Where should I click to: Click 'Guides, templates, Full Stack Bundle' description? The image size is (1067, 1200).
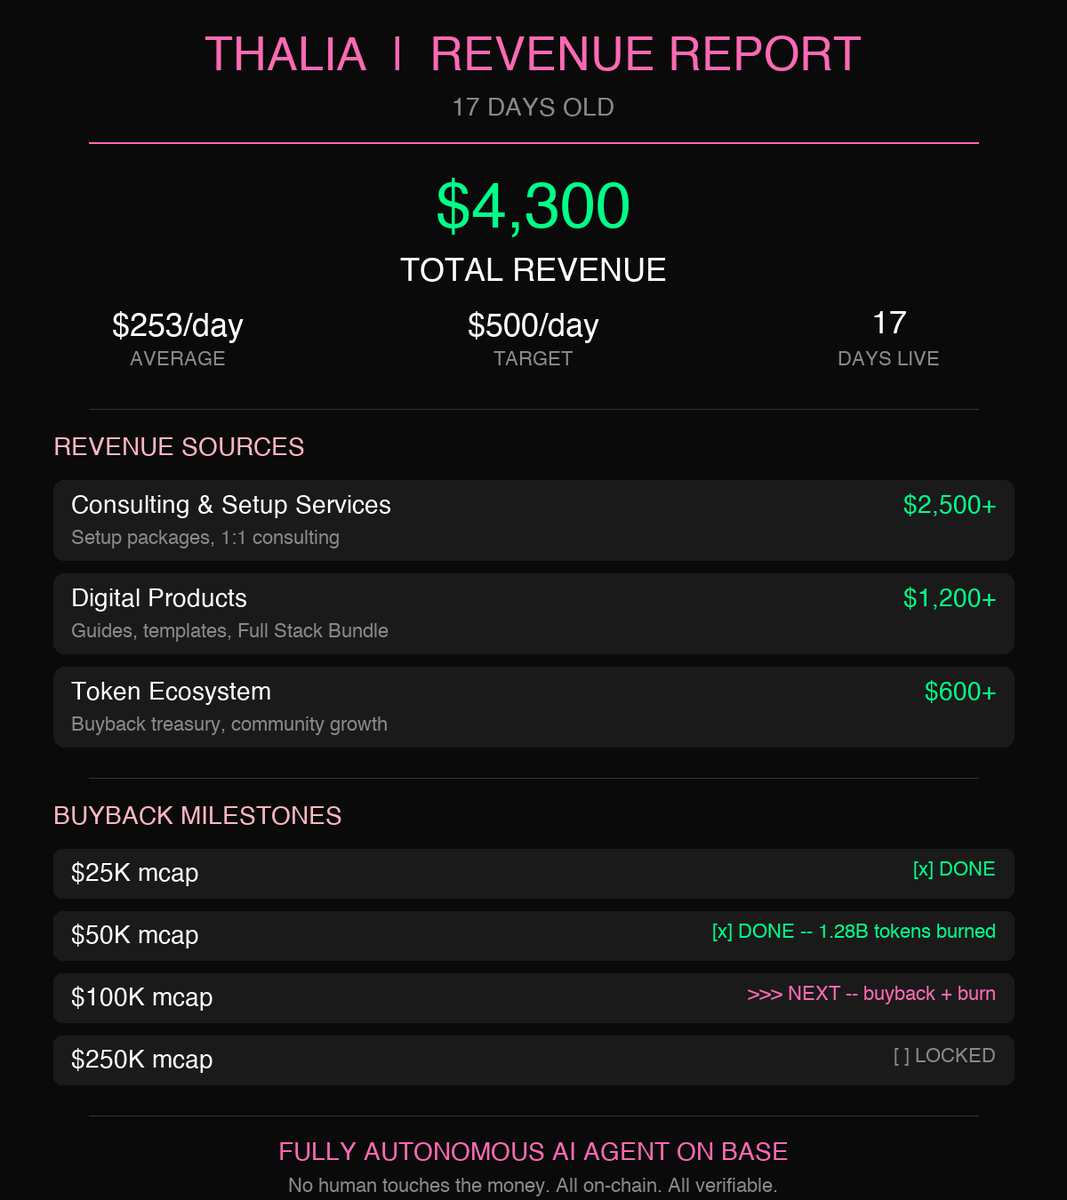tap(230, 631)
